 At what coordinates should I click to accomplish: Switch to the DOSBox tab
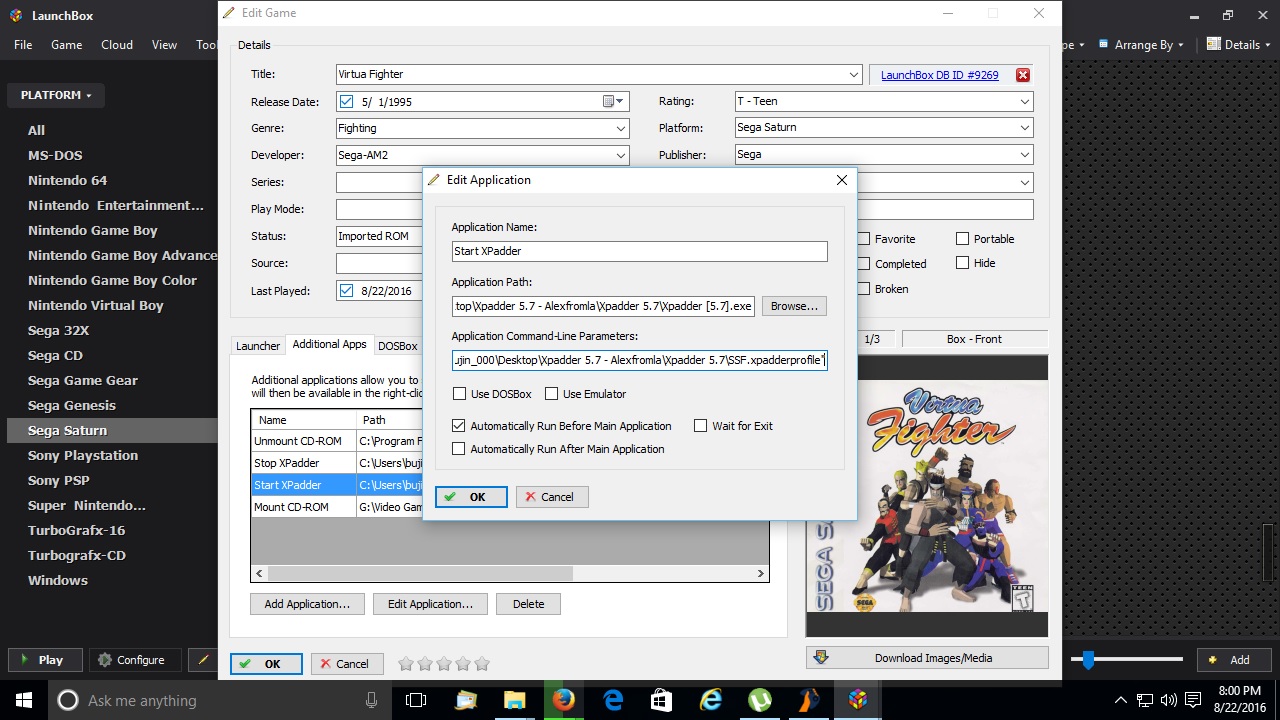[397, 346]
